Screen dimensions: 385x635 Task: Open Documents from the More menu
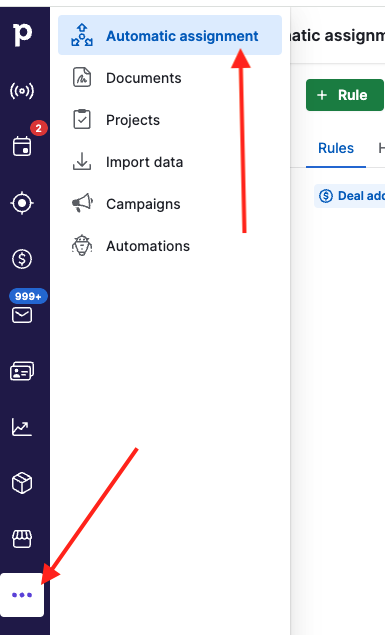(x=170, y=78)
